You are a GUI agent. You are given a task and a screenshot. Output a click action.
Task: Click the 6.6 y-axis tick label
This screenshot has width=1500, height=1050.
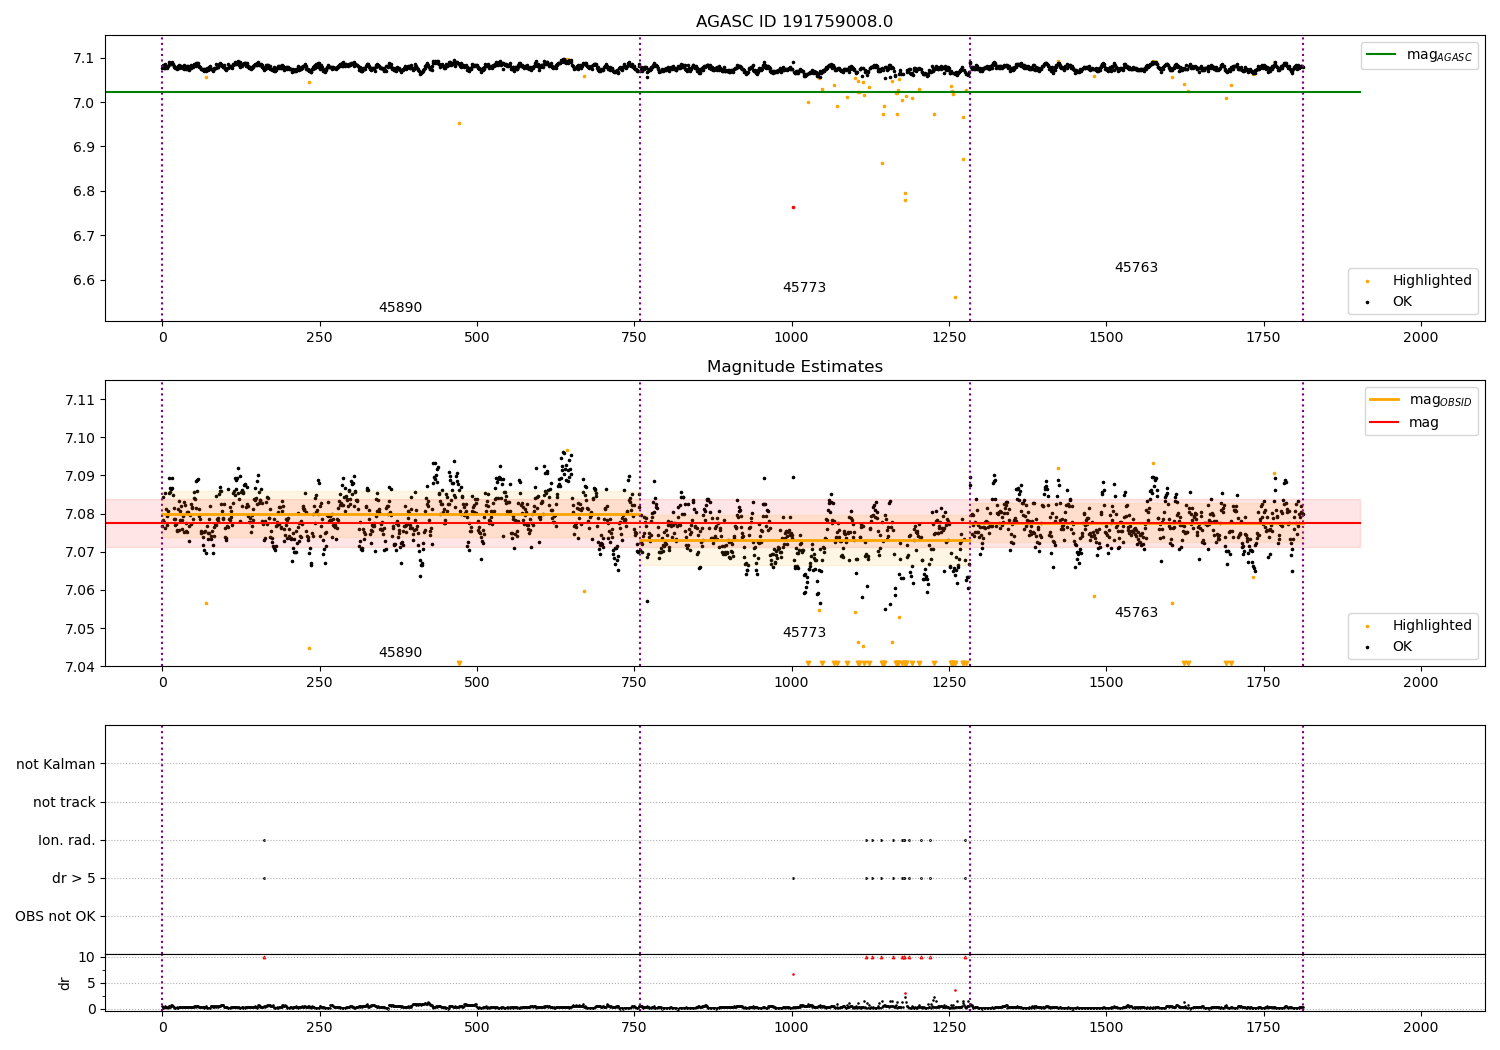coord(84,281)
